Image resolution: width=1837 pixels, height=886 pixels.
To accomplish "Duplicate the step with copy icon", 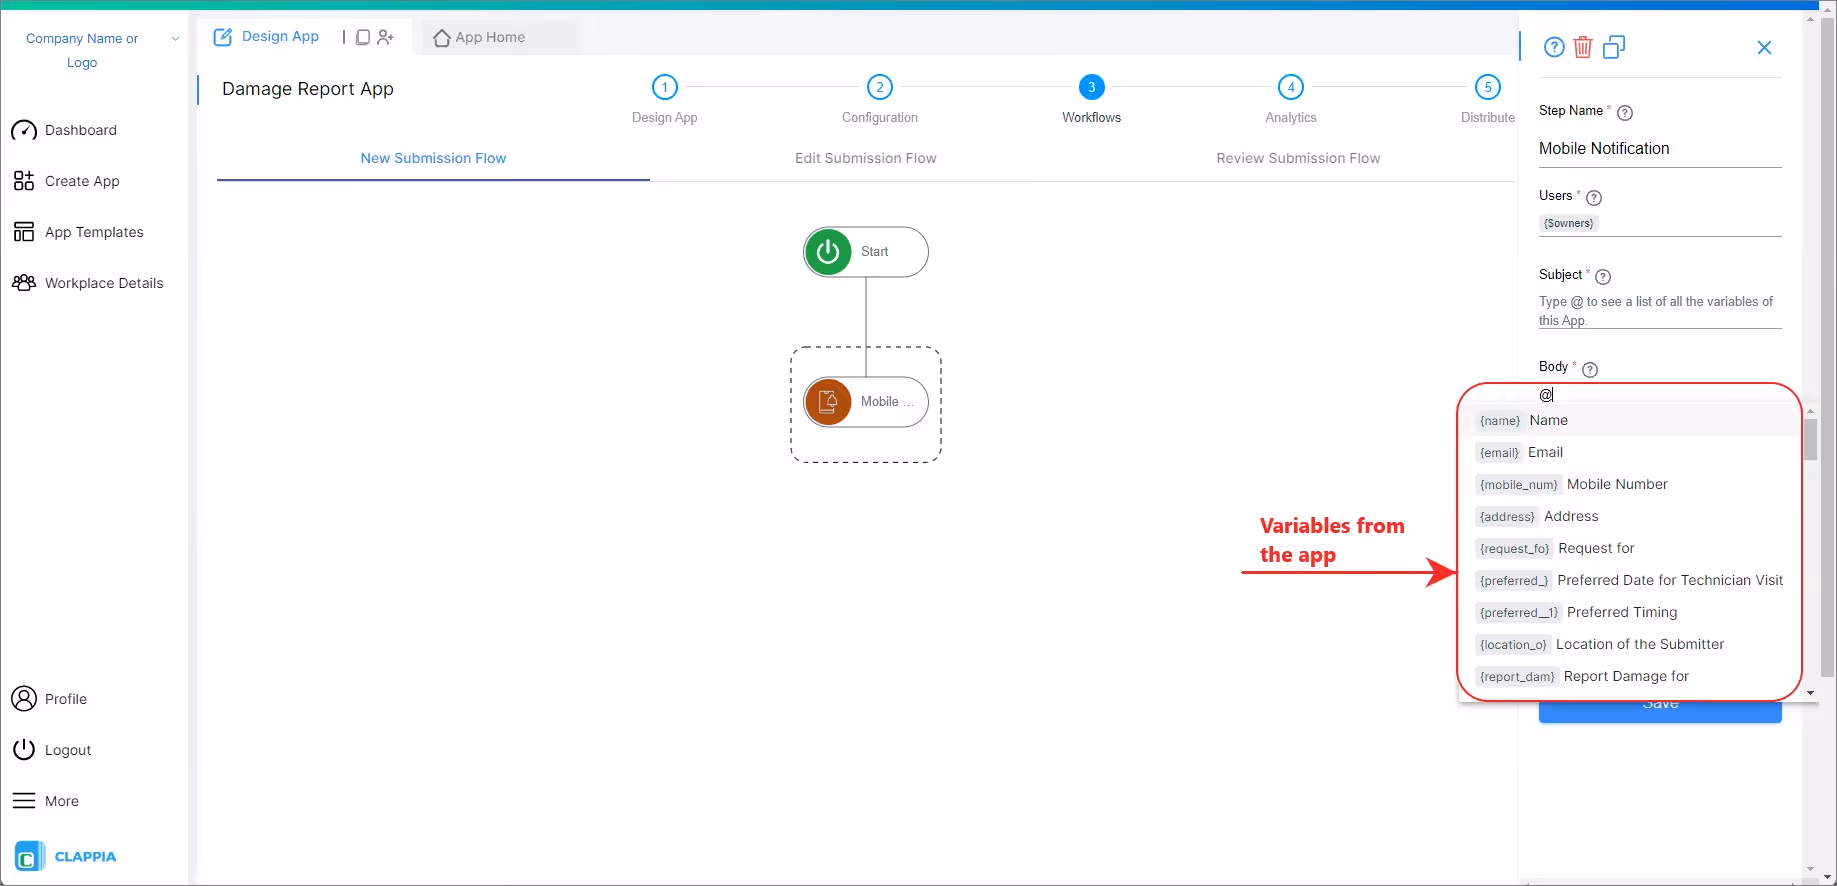I will (1614, 47).
